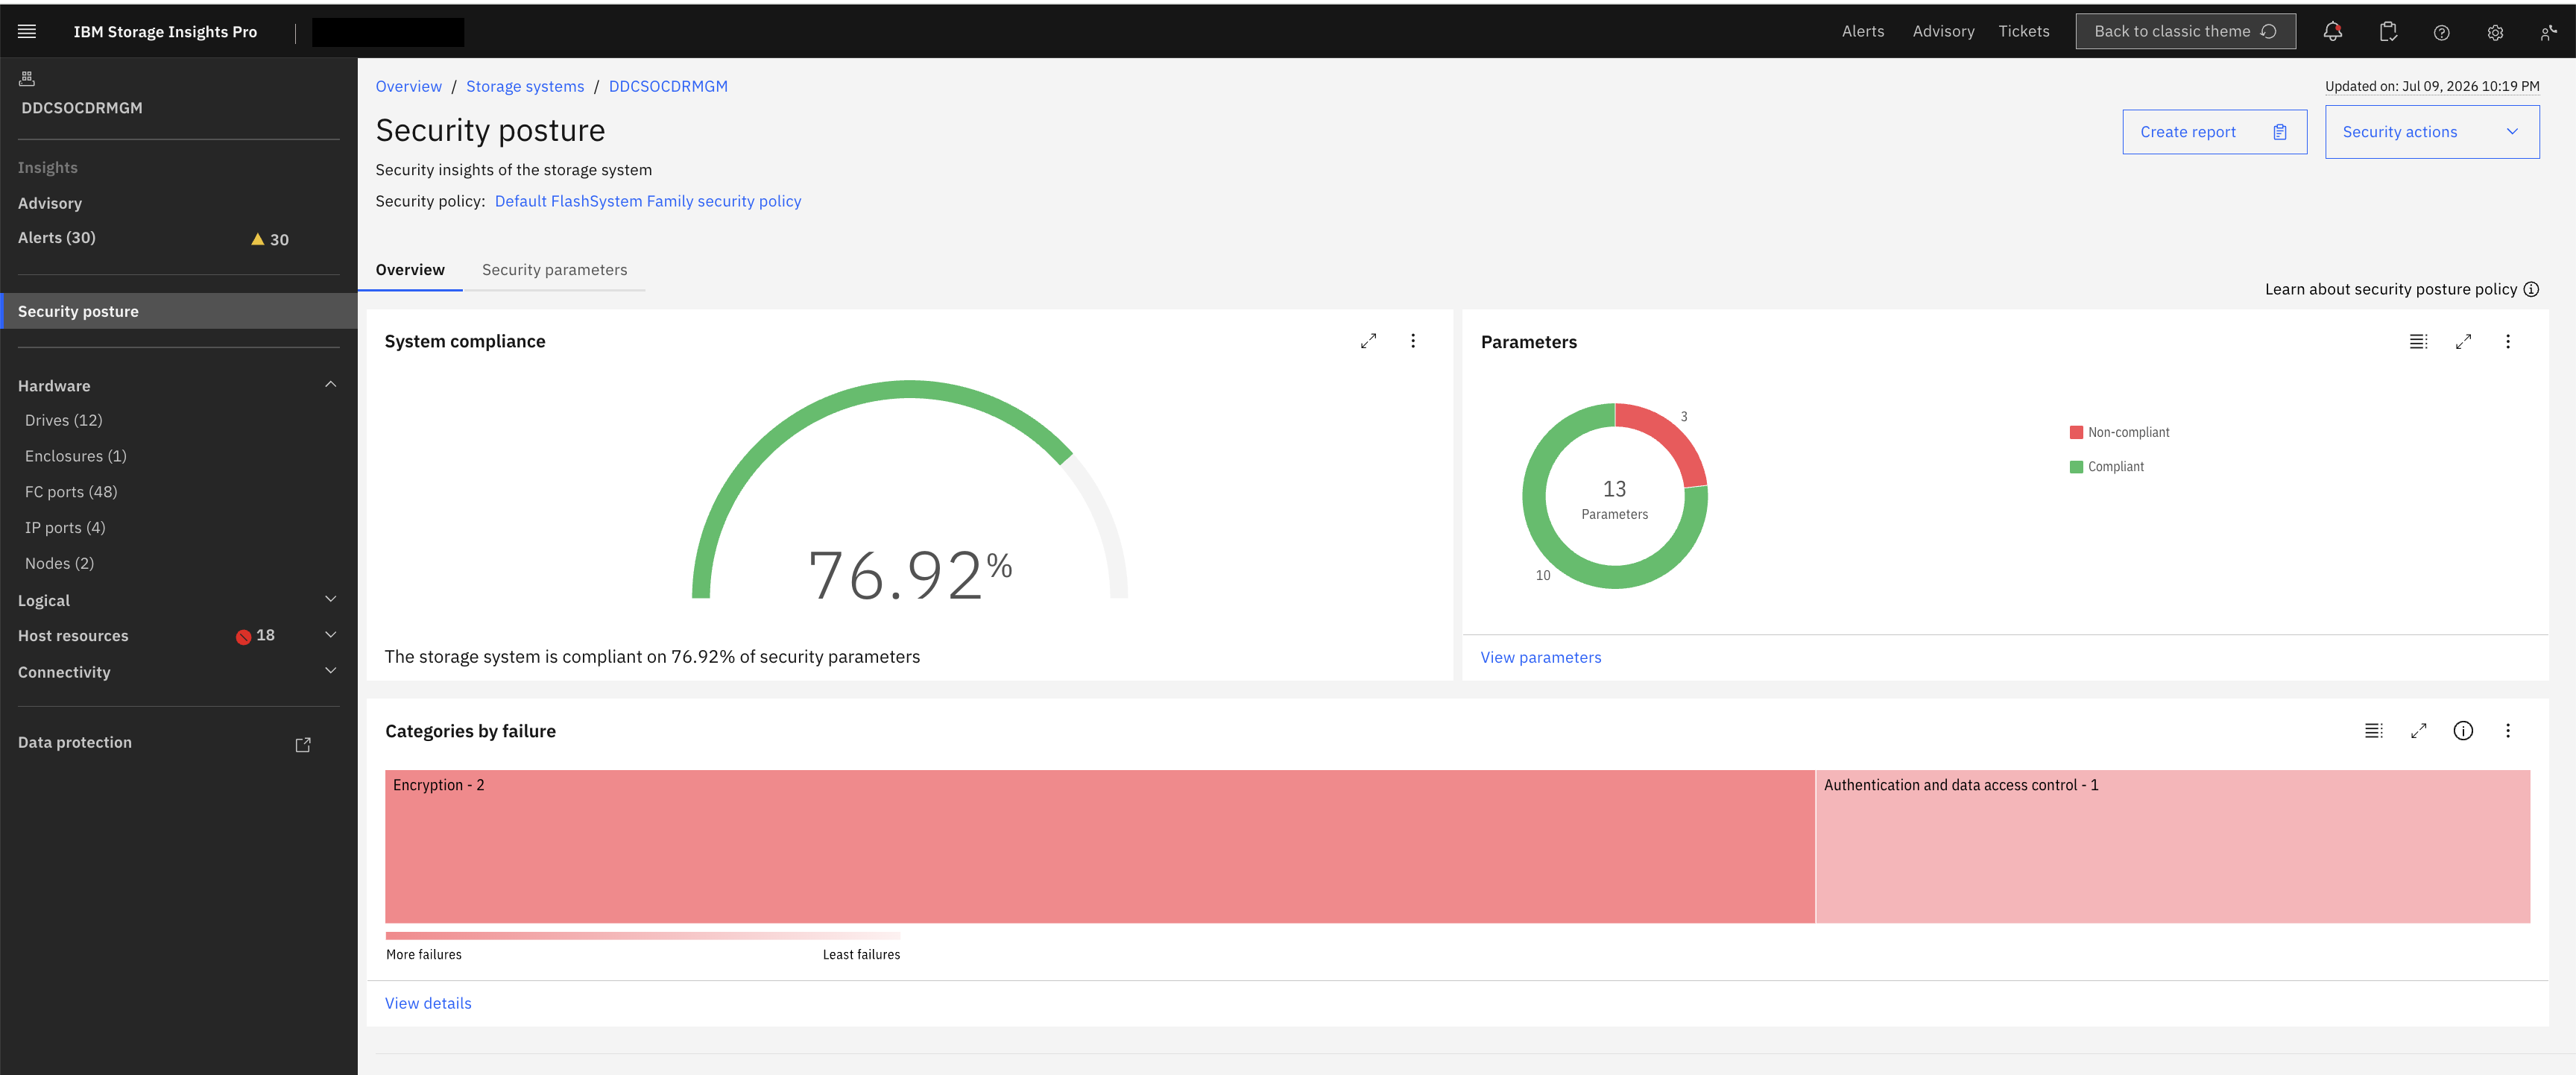Open the settings gear icon
Image resolution: width=2576 pixels, height=1075 pixels.
(2495, 32)
